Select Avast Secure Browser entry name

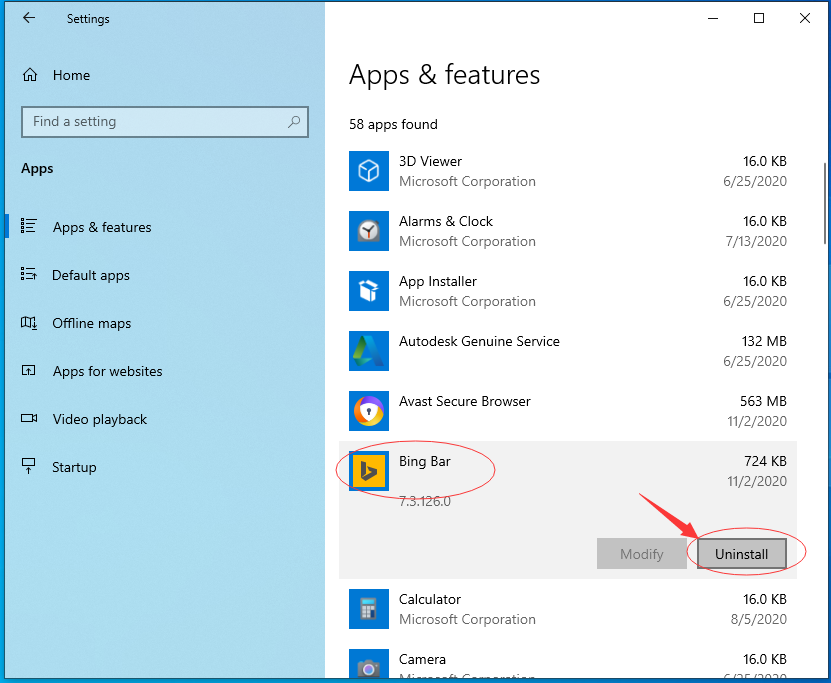pos(464,401)
